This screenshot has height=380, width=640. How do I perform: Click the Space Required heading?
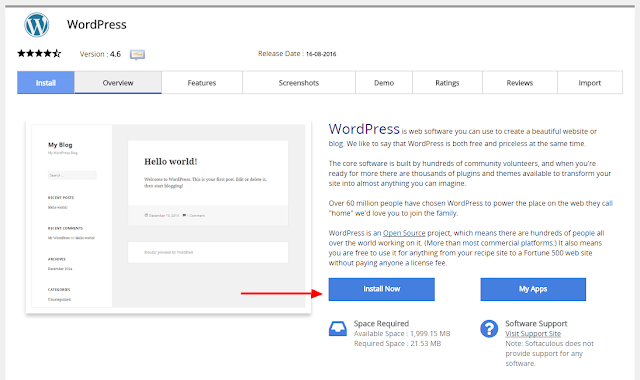pyautogui.click(x=381, y=323)
